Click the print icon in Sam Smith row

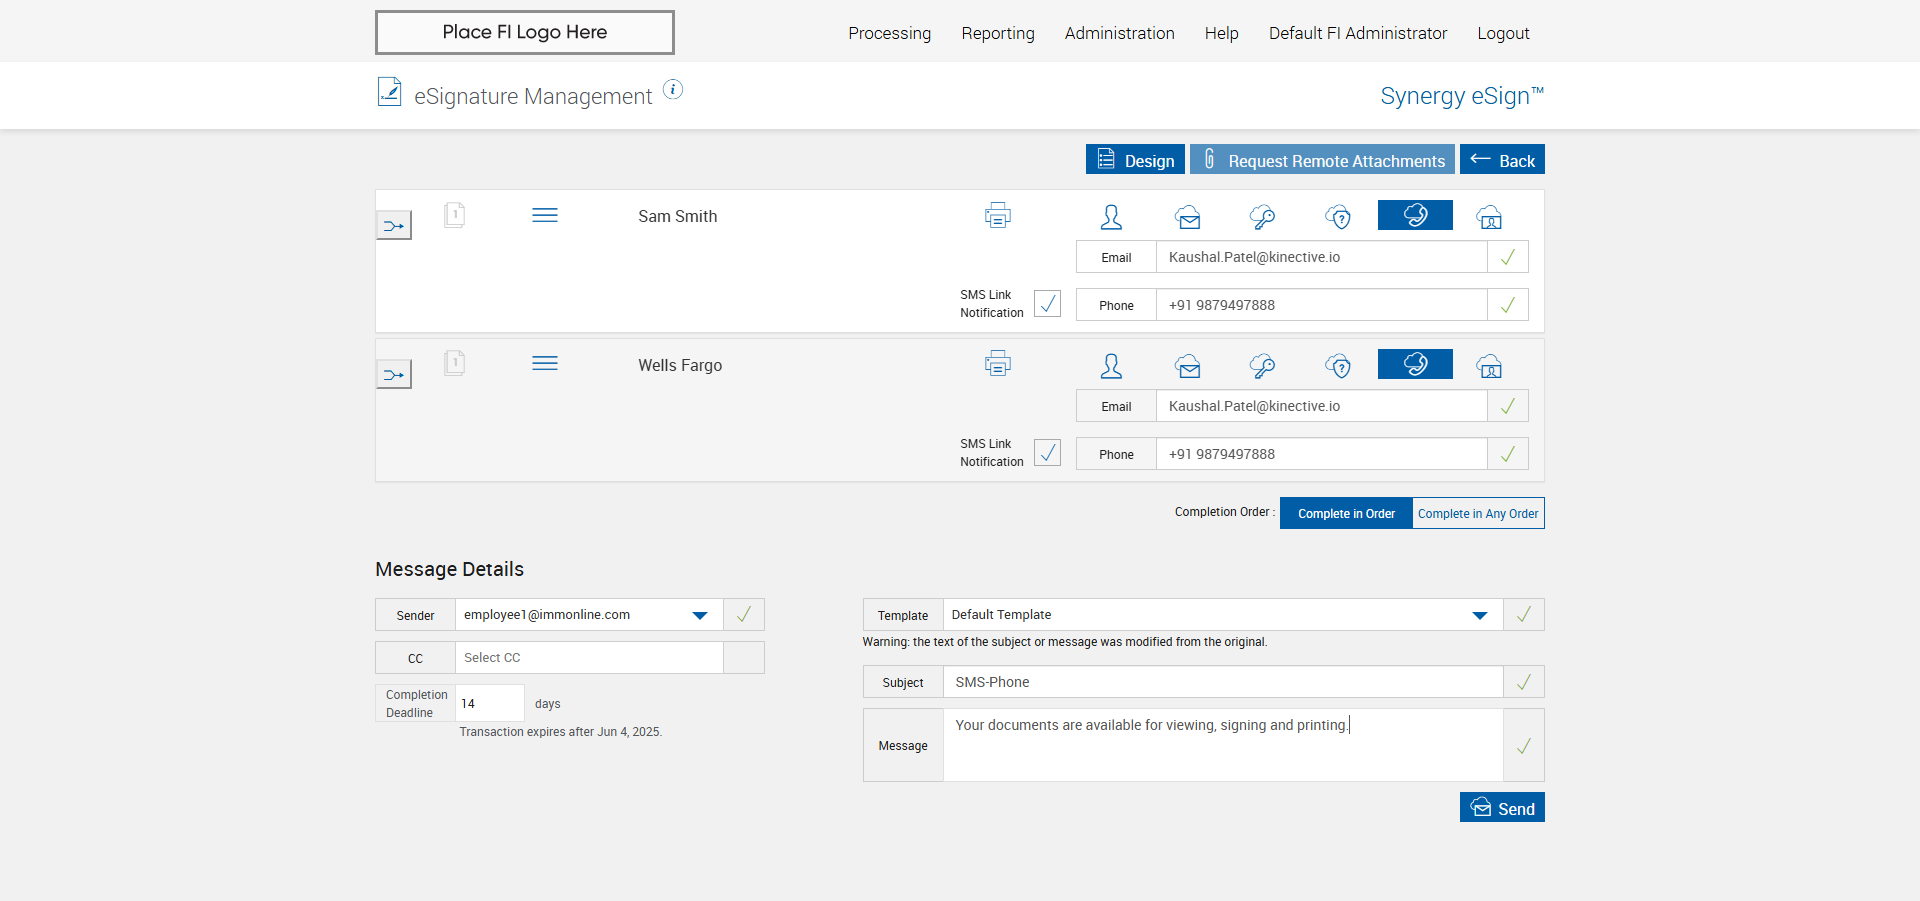click(x=997, y=215)
